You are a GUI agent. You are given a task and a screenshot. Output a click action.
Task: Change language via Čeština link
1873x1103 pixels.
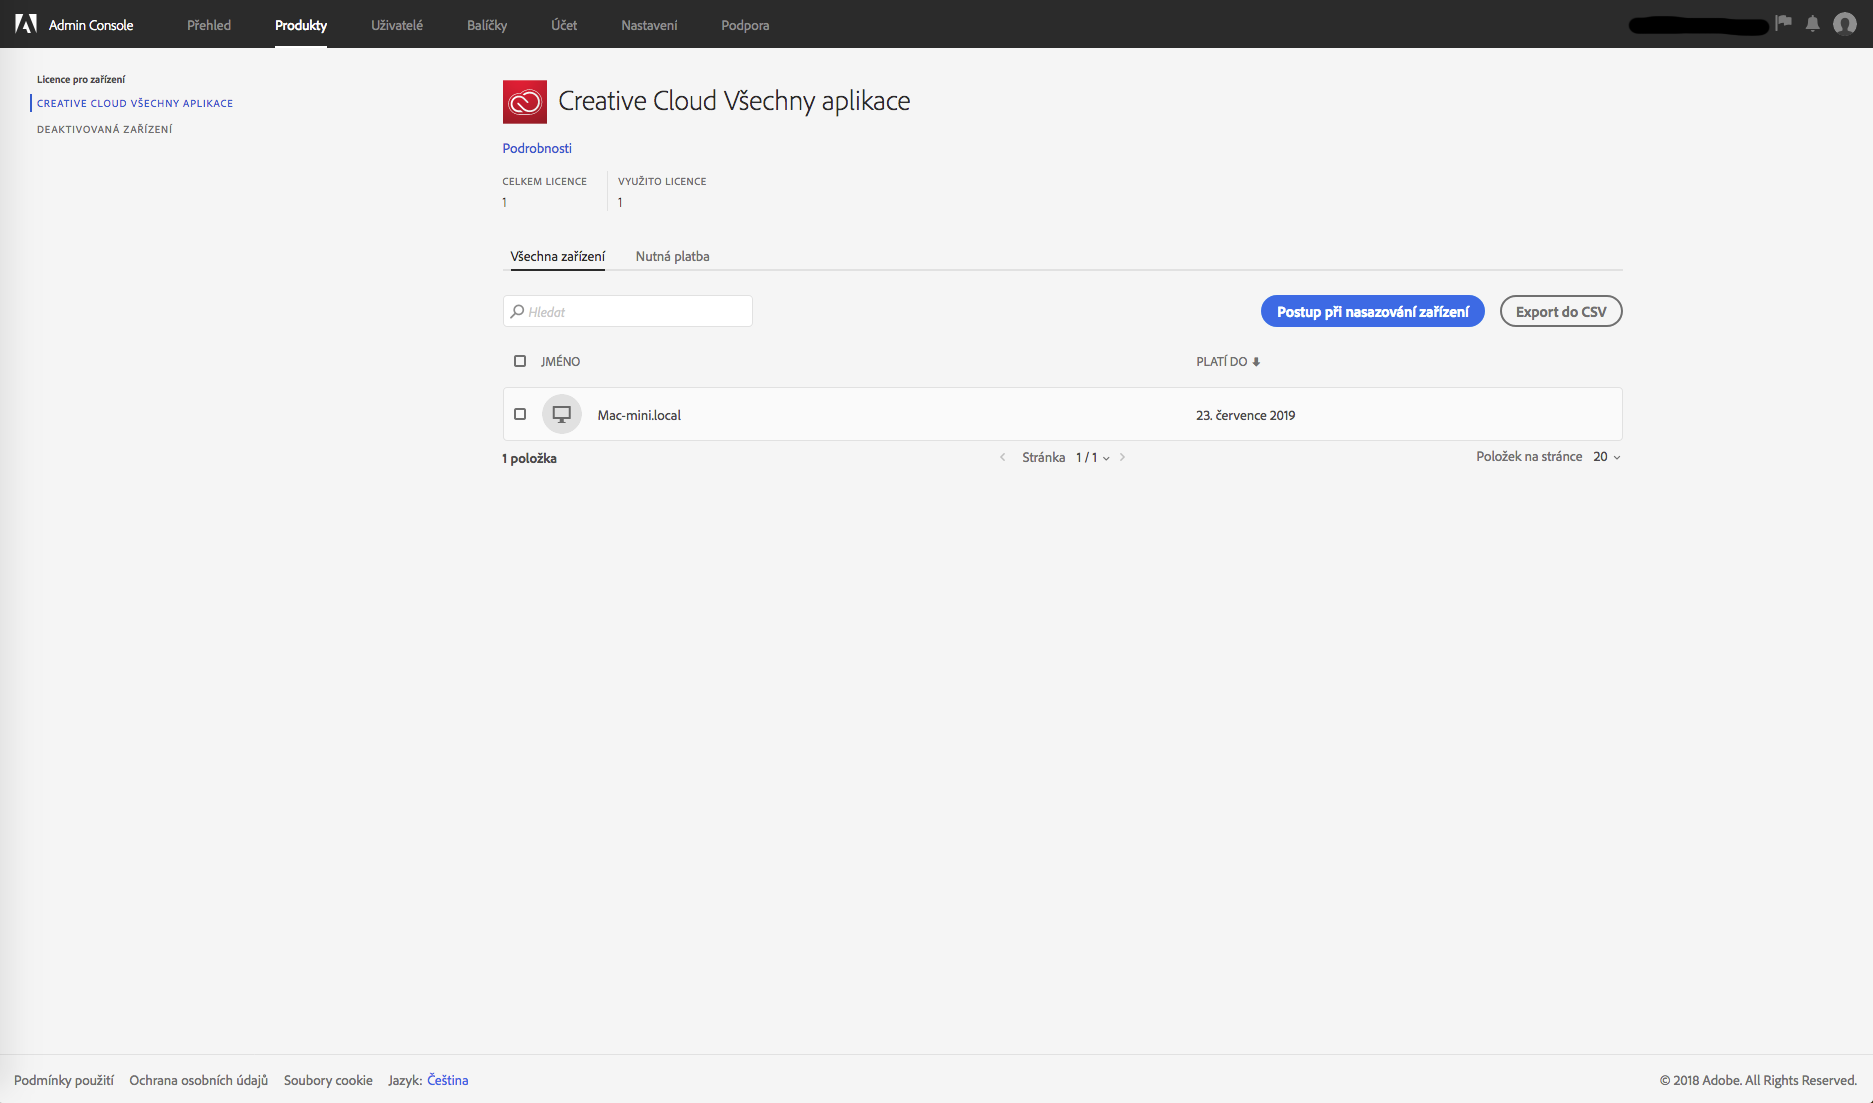(448, 1080)
